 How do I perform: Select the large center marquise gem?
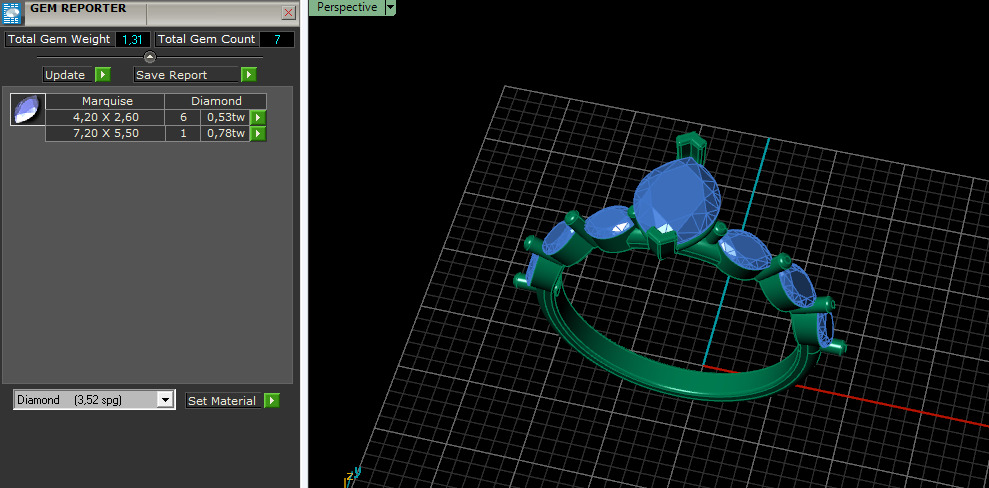click(678, 199)
